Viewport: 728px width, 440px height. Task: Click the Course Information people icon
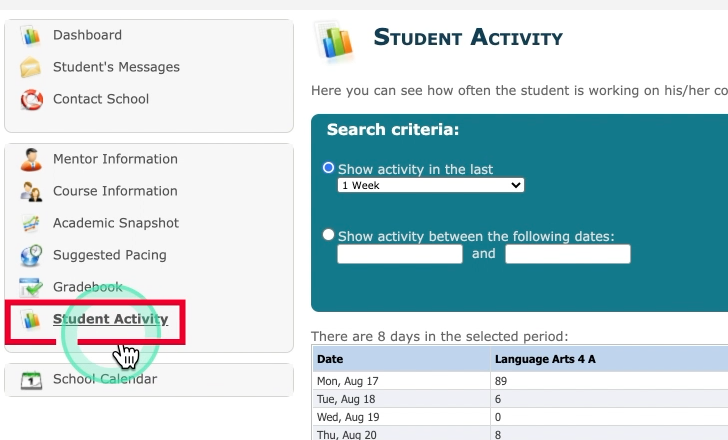click(31, 191)
